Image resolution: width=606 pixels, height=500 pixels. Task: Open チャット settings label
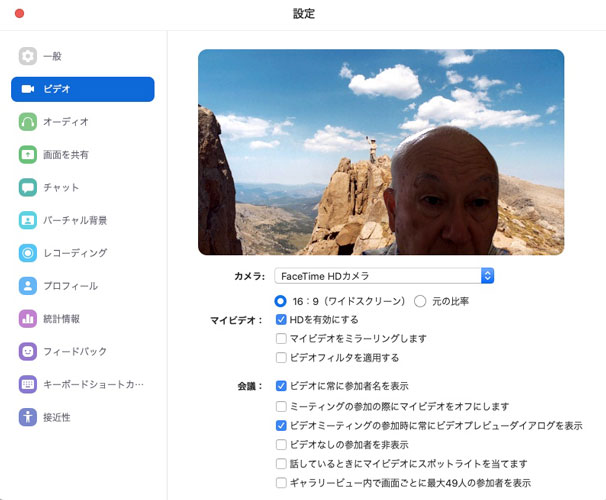click(61, 187)
